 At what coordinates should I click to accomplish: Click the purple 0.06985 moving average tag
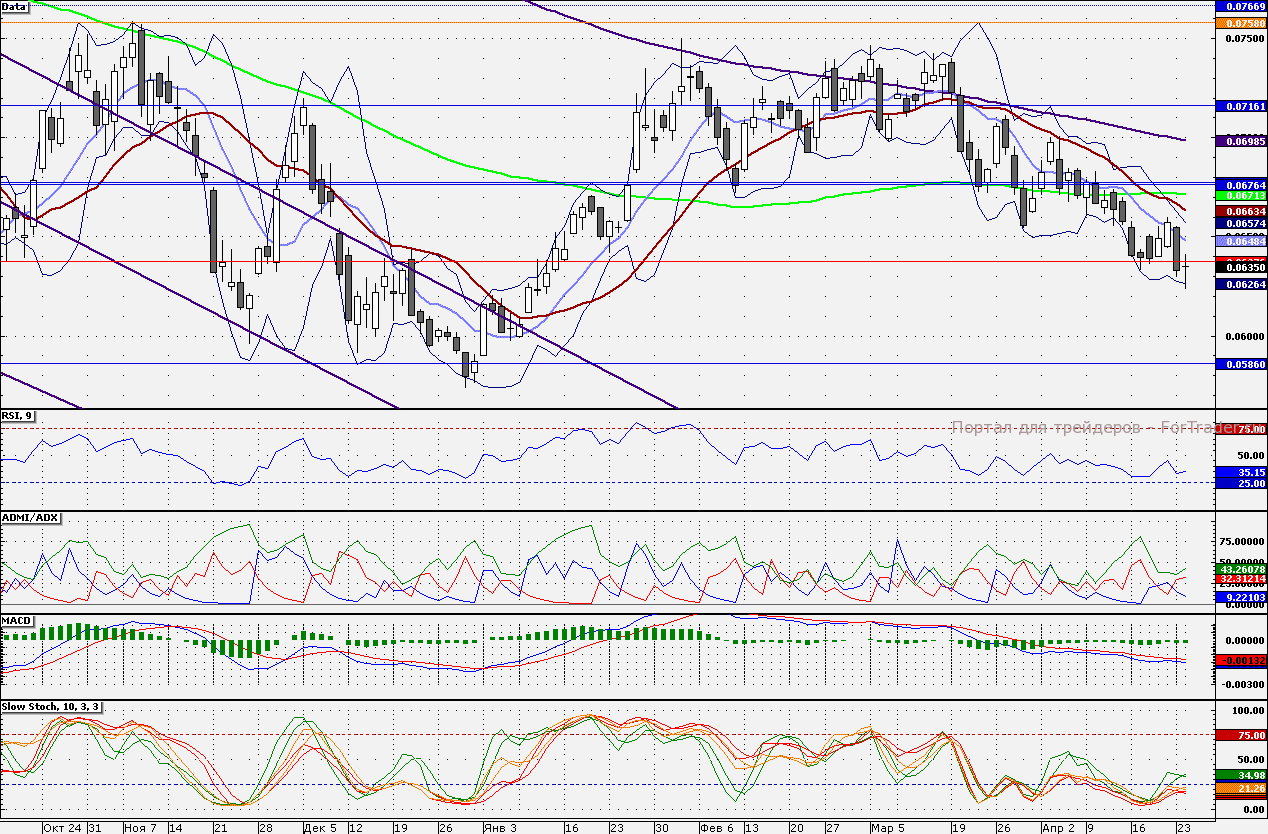point(1240,142)
